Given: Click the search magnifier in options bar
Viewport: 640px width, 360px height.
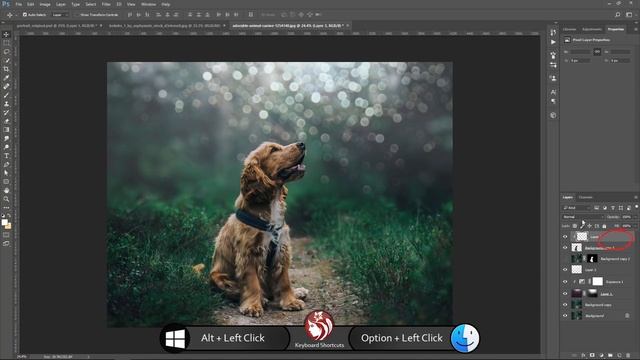Looking at the screenshot, I should [618, 15].
